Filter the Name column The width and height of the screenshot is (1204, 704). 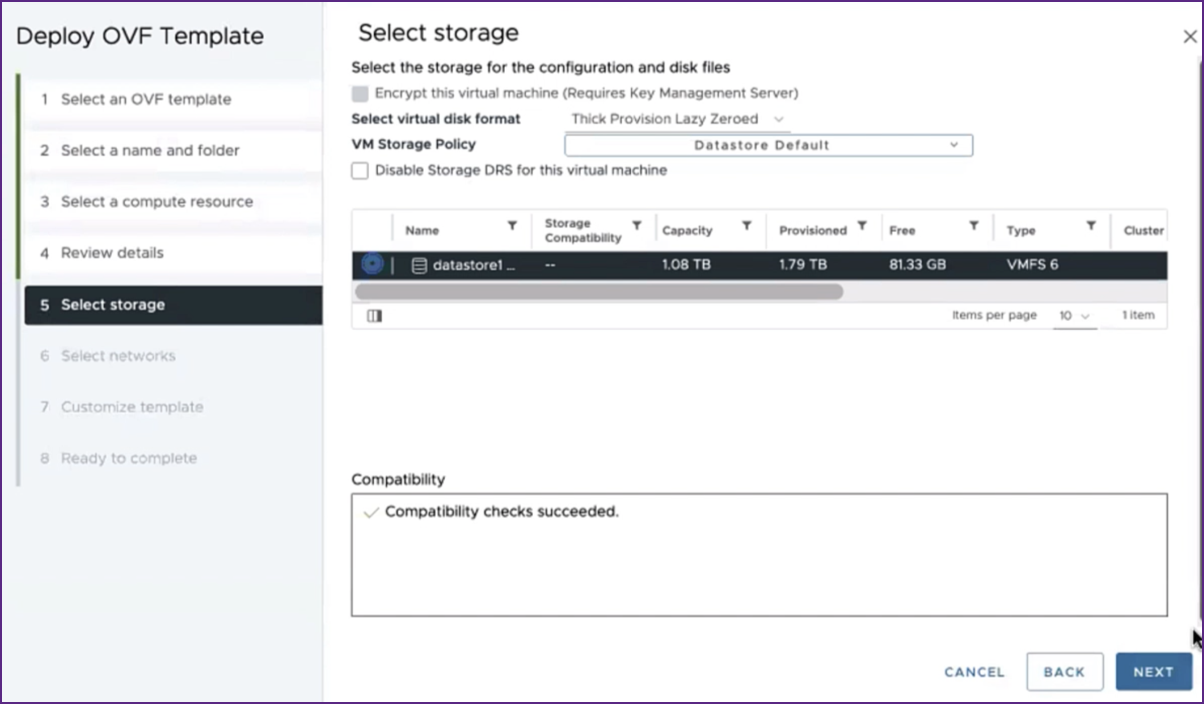click(512, 226)
